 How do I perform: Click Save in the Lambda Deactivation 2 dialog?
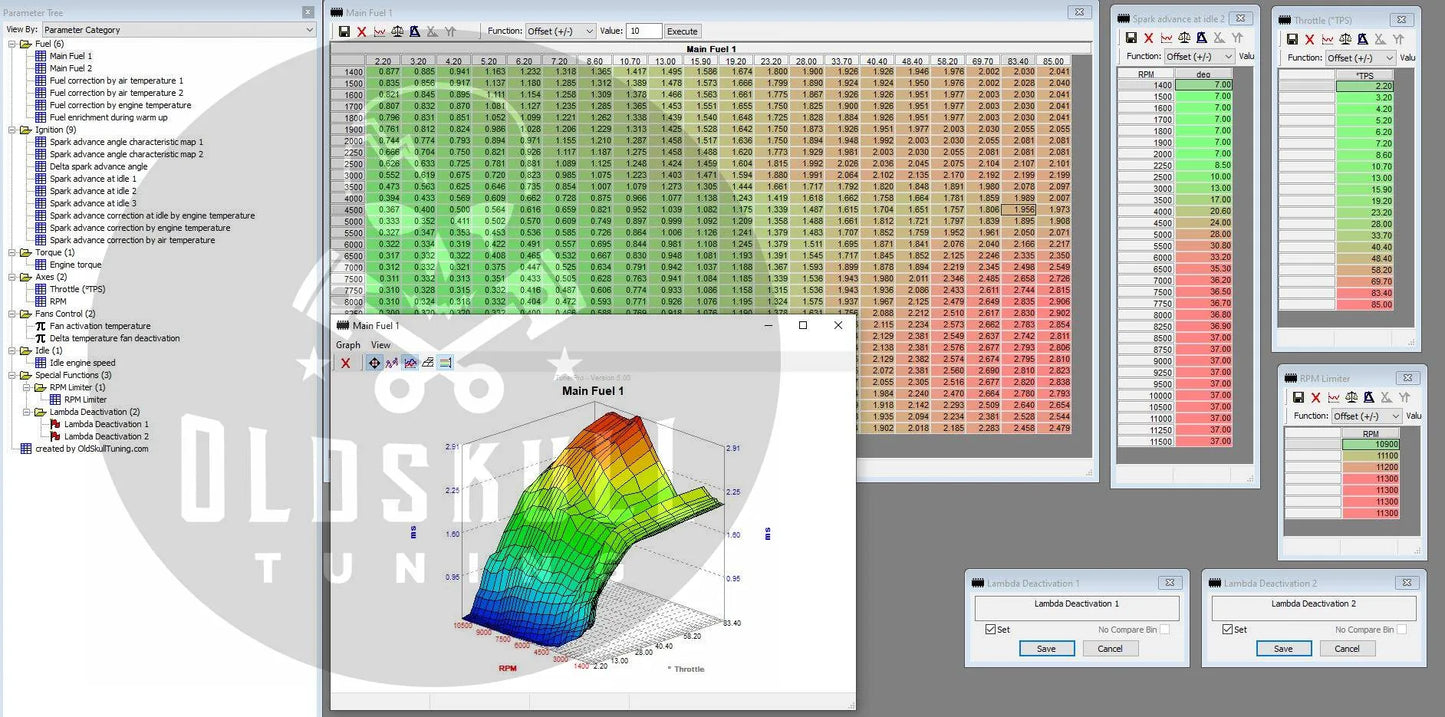(x=1283, y=649)
